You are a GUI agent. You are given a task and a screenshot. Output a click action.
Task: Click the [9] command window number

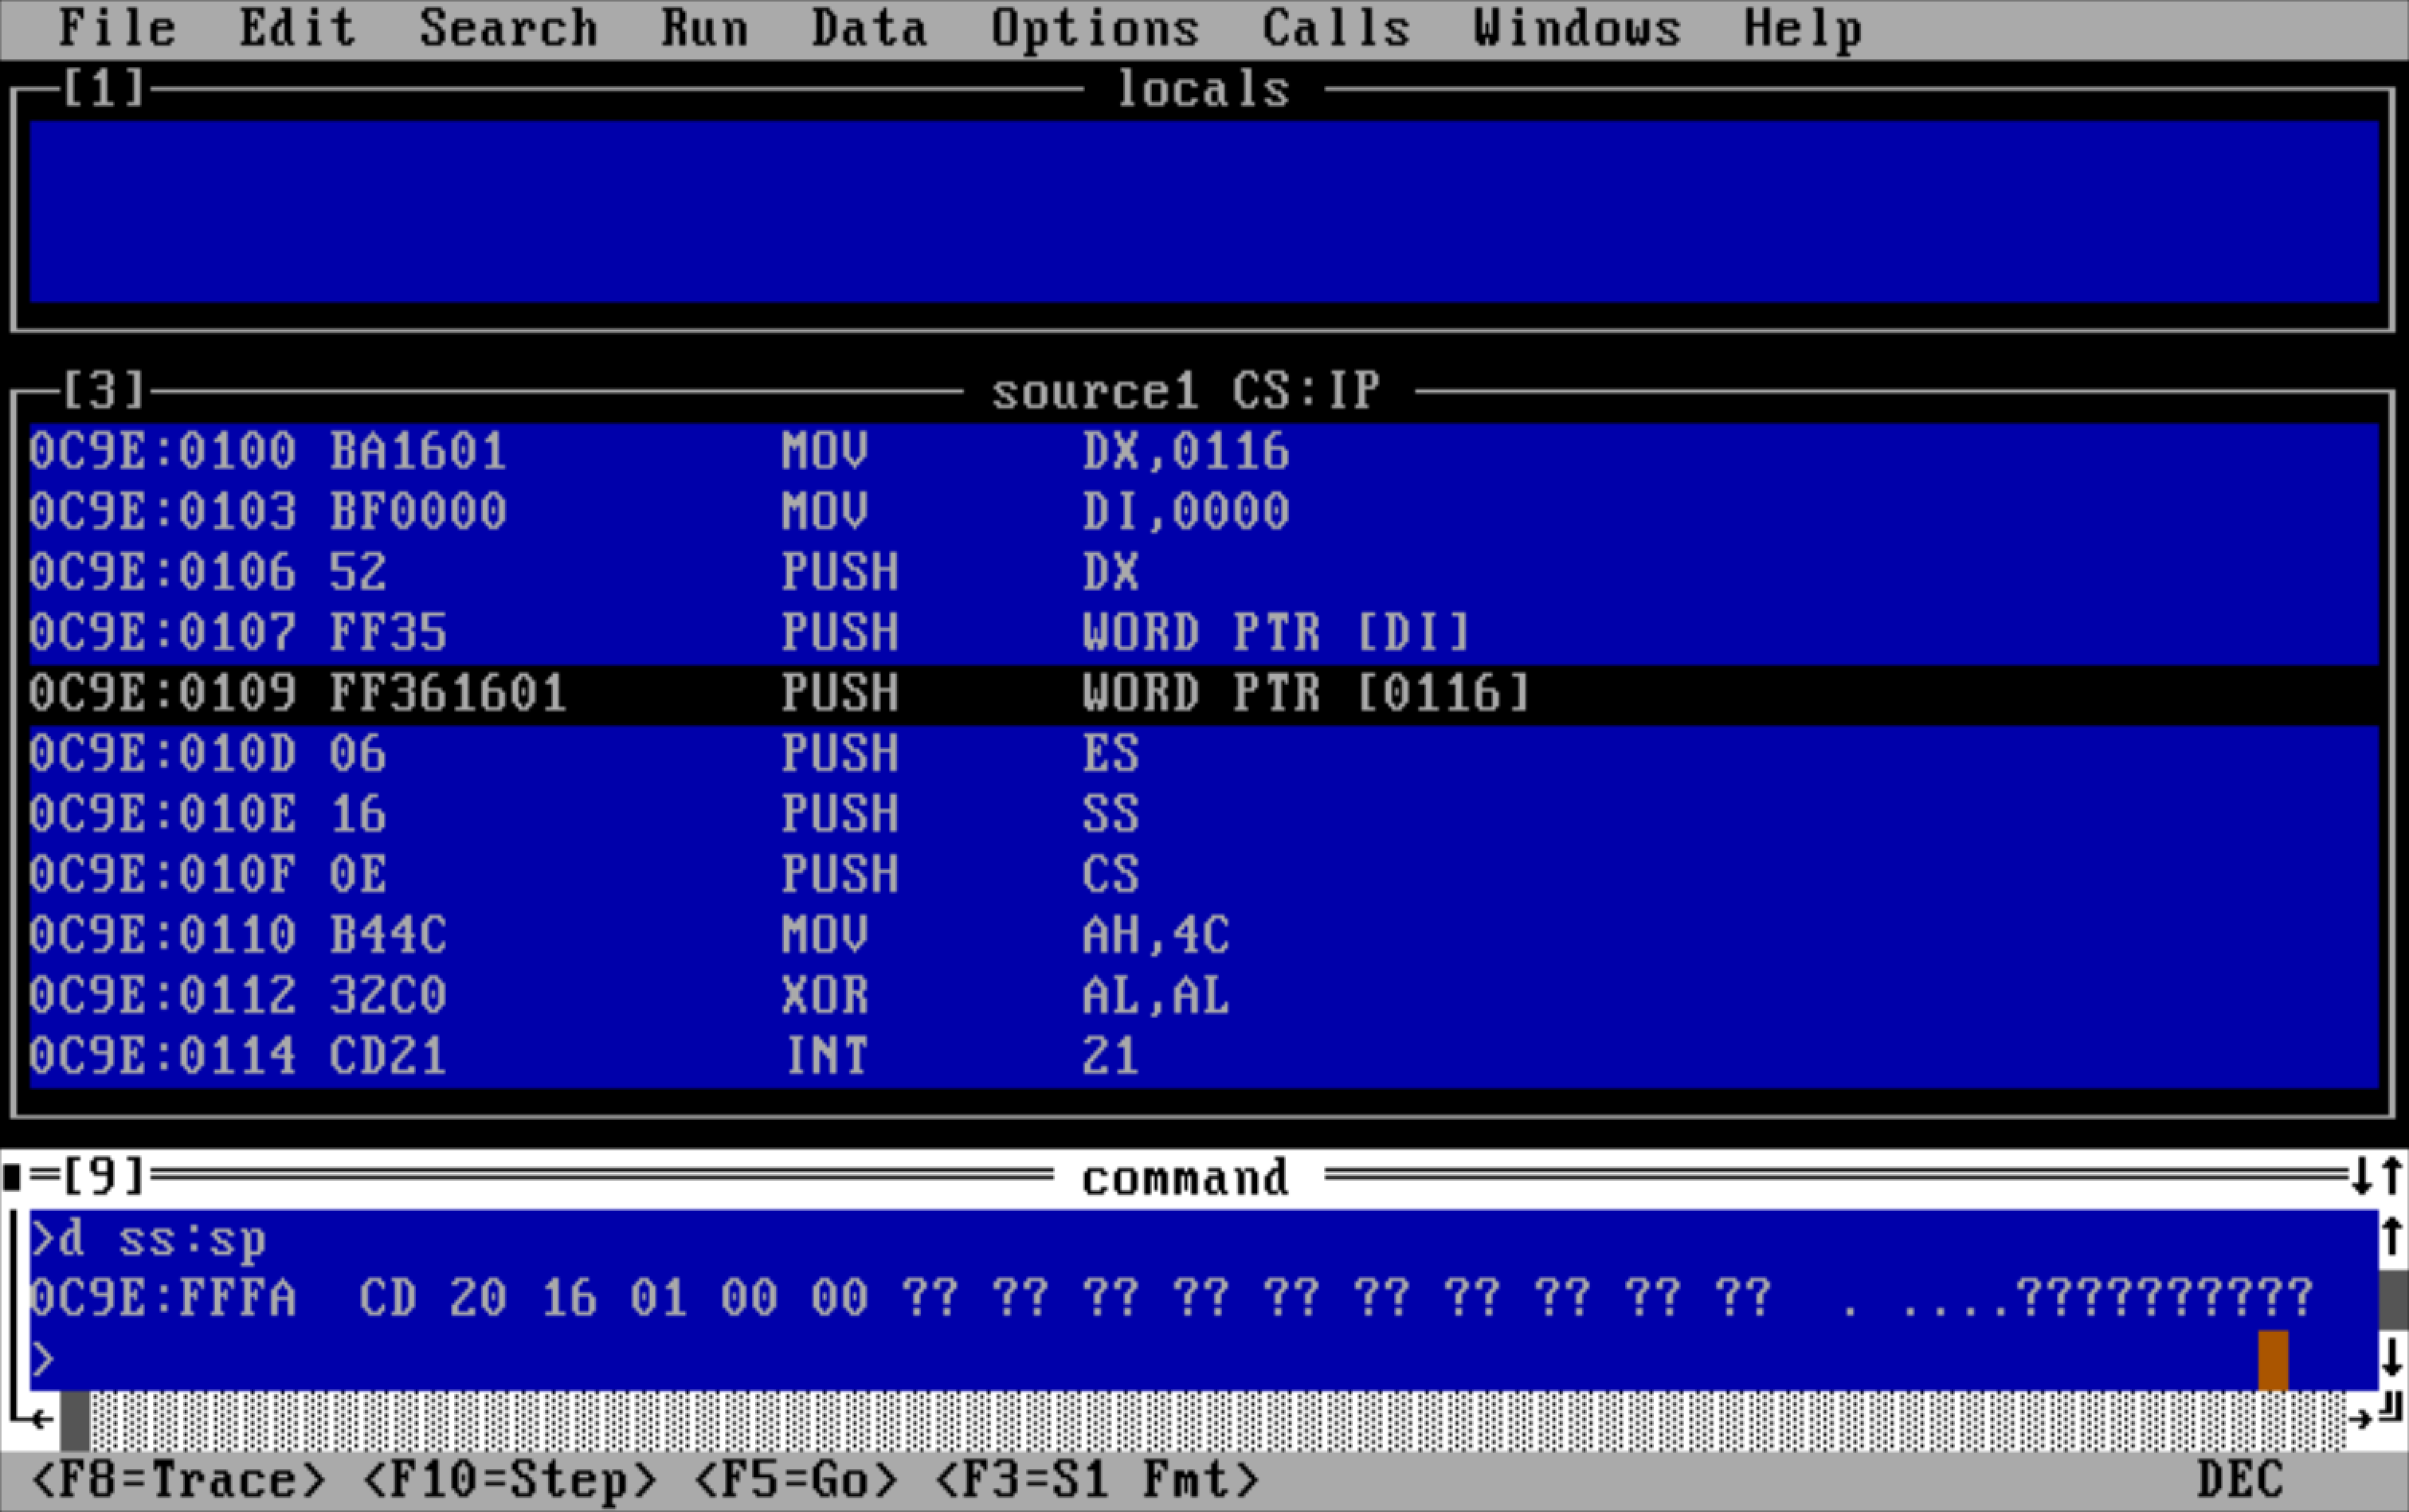(x=104, y=1177)
